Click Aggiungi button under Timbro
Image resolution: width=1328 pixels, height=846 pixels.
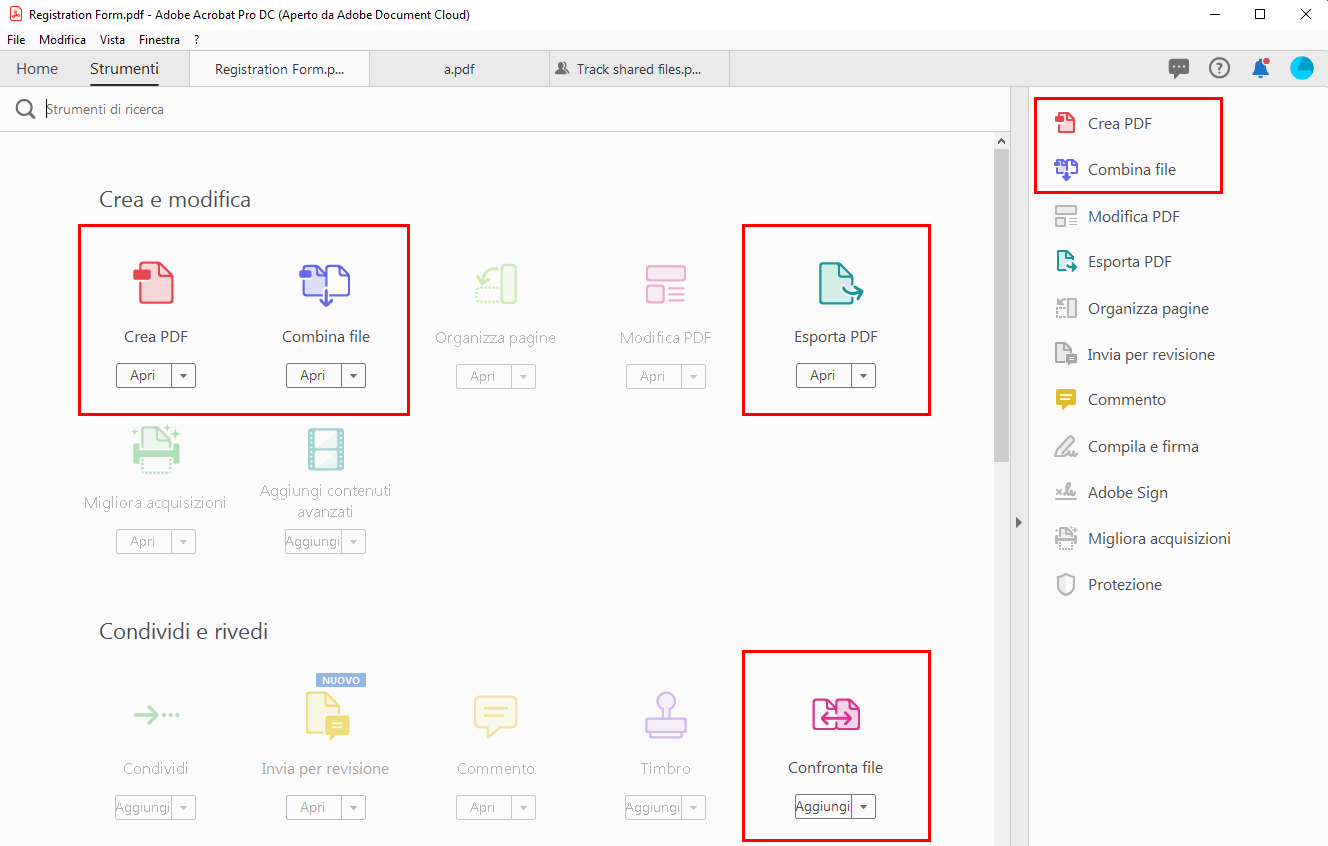click(653, 807)
